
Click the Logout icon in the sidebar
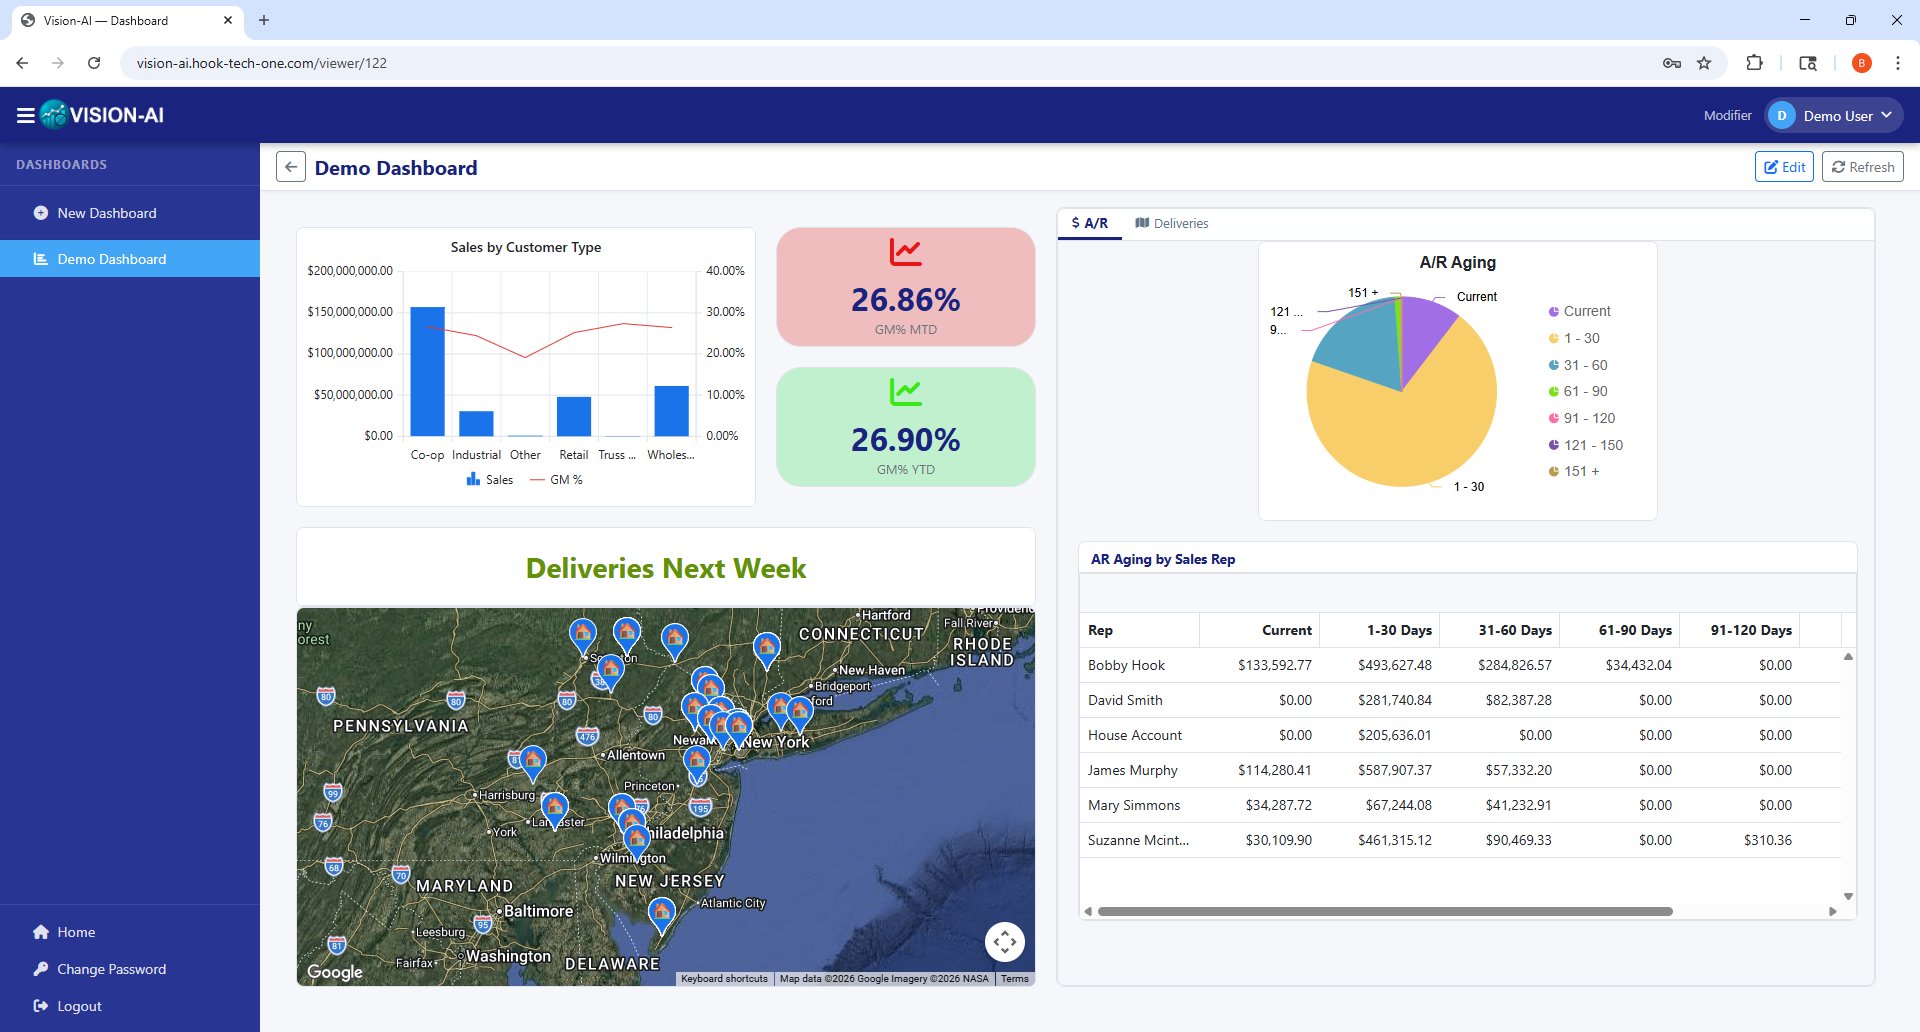pos(41,1006)
